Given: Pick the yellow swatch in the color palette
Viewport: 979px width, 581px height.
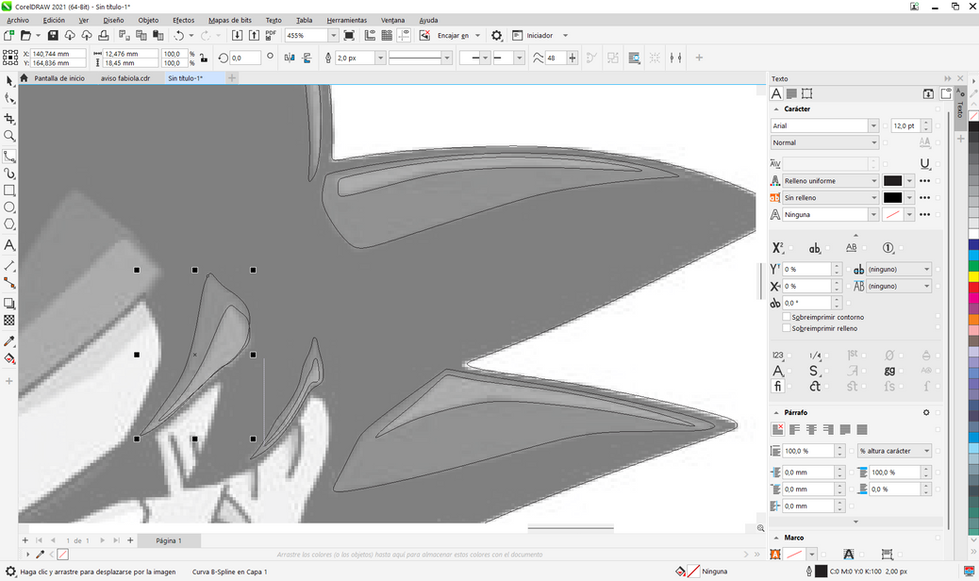Looking at the screenshot, I should point(973,276).
